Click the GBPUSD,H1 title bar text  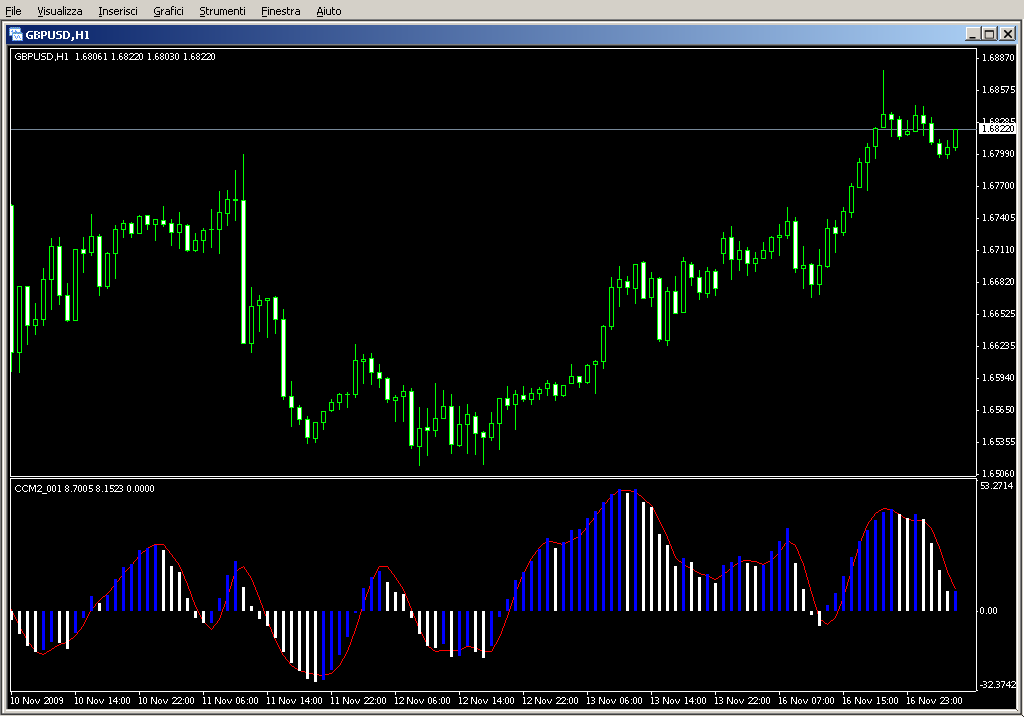coord(57,35)
